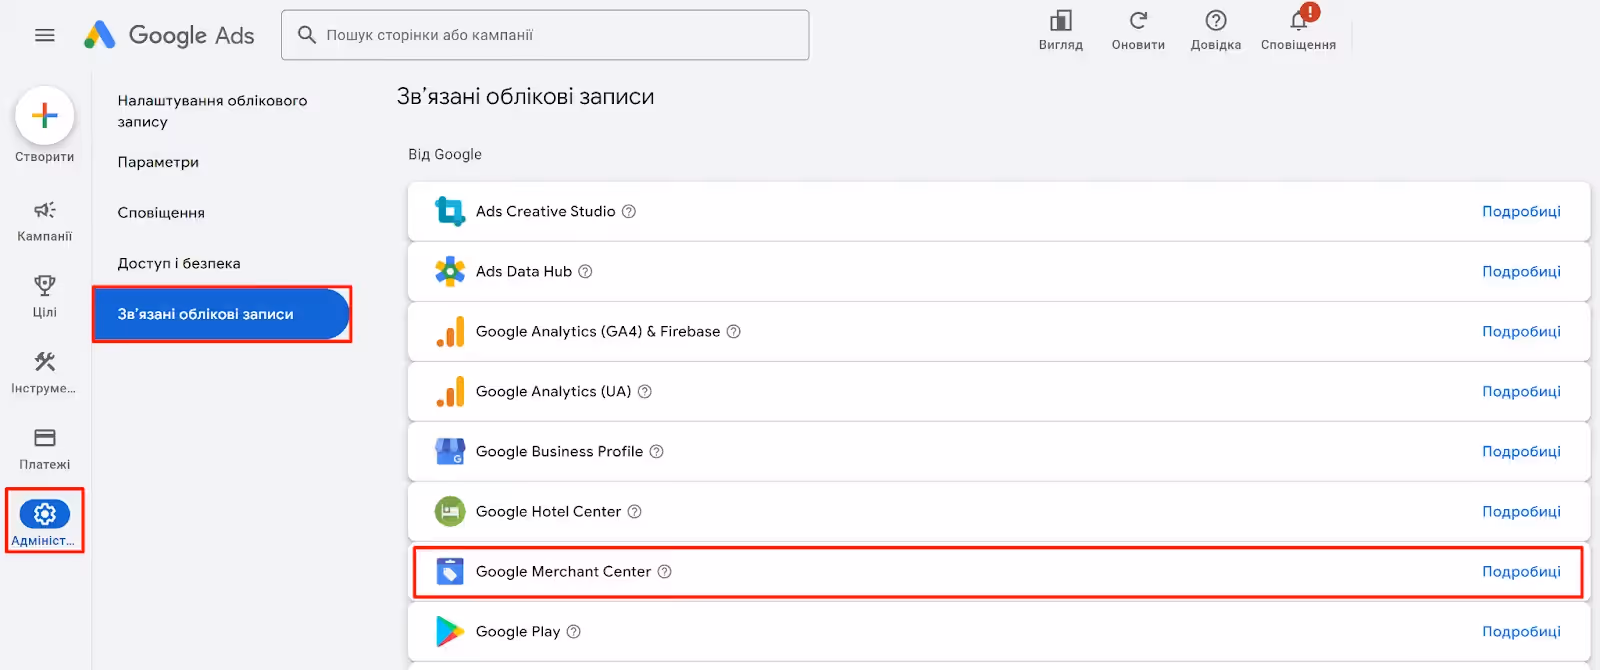Click the Google Hotel Center label
Viewport: 1600px width, 670px height.
point(548,511)
